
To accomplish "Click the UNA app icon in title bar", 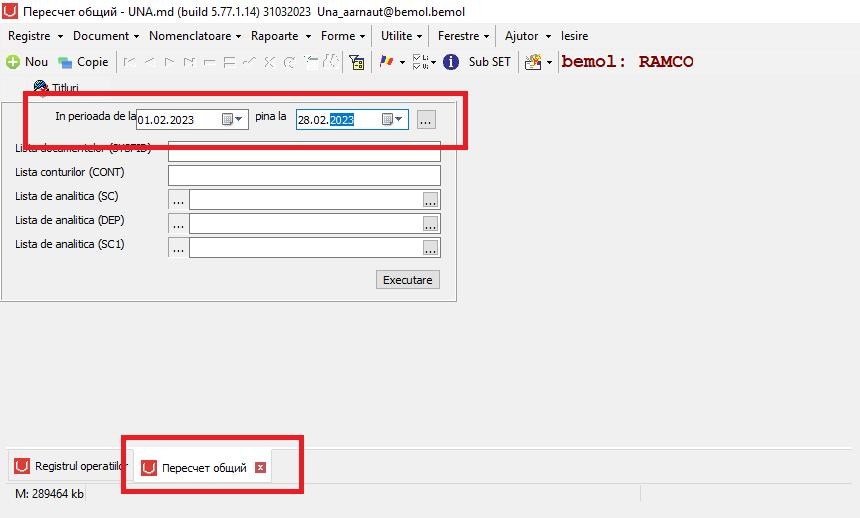I will click(x=10, y=11).
